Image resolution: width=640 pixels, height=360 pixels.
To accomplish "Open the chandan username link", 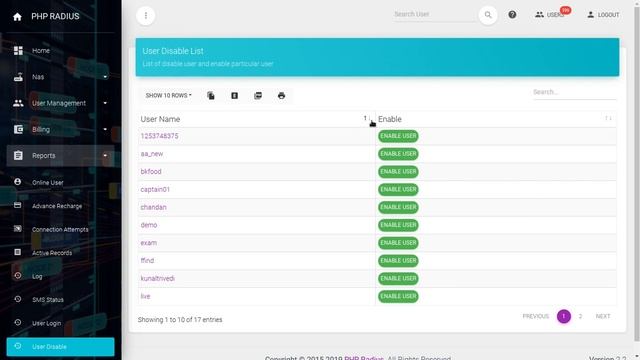I will pos(153,207).
